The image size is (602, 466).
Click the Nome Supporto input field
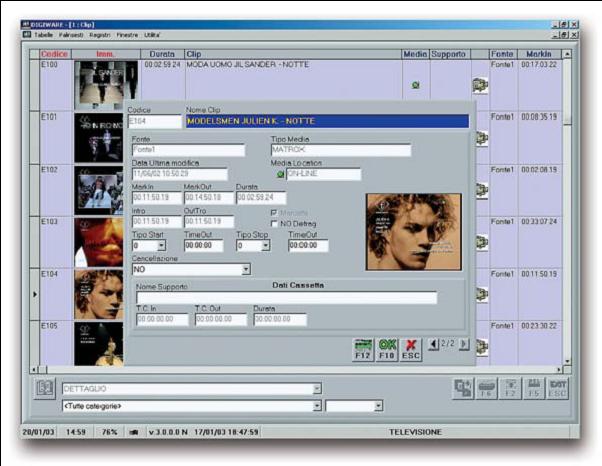pyautogui.click(x=286, y=298)
